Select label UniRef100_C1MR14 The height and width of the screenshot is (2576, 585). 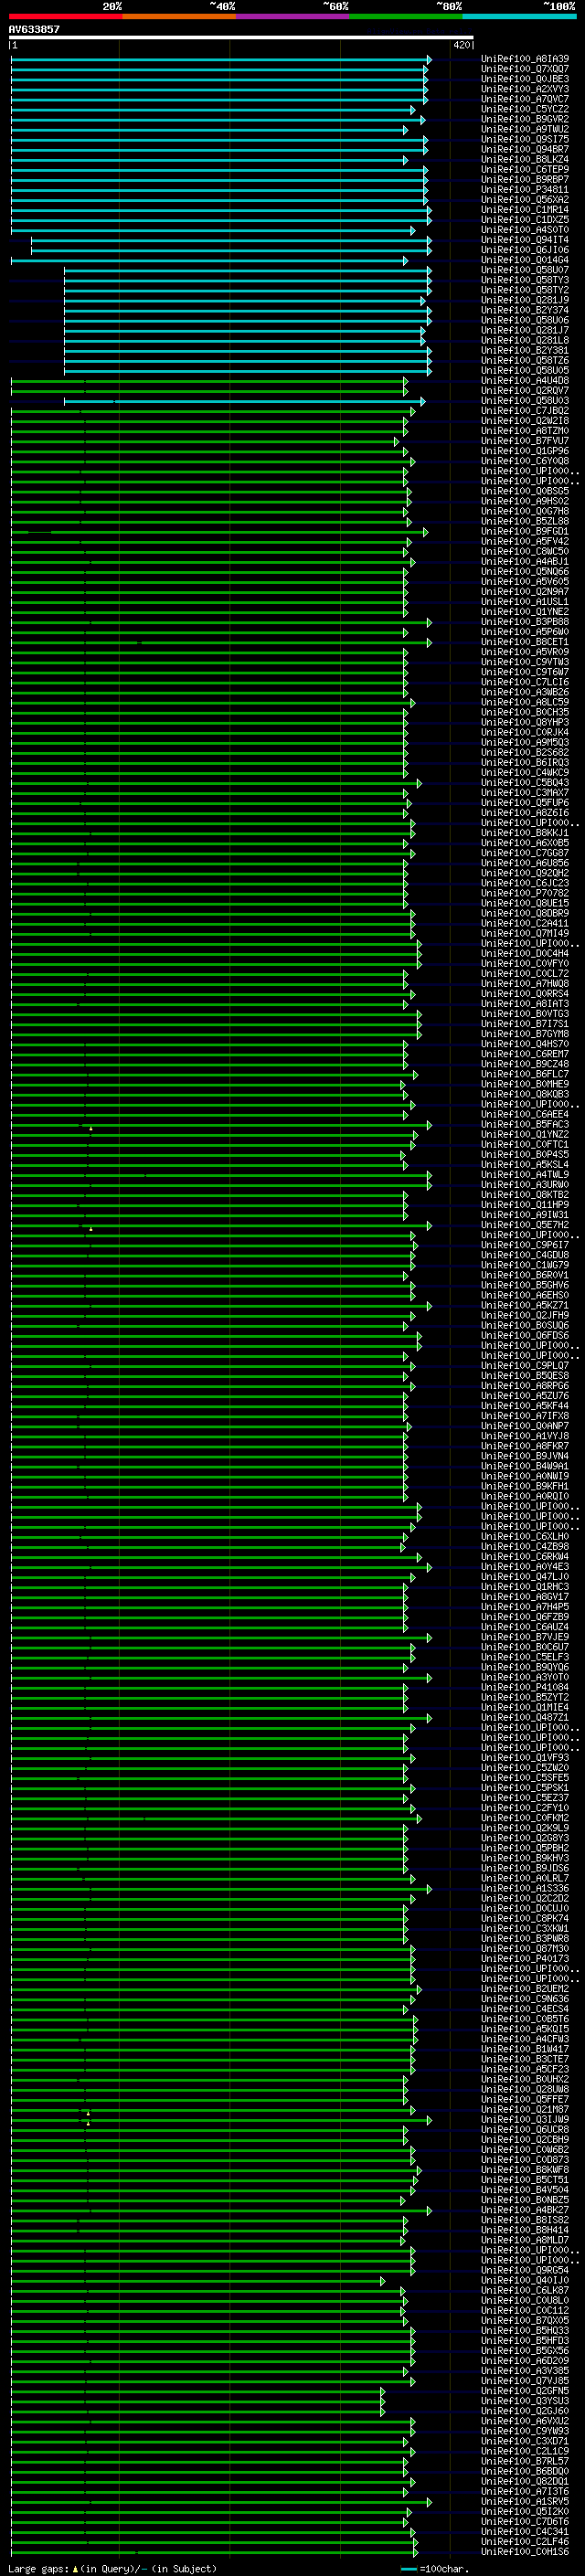[525, 210]
